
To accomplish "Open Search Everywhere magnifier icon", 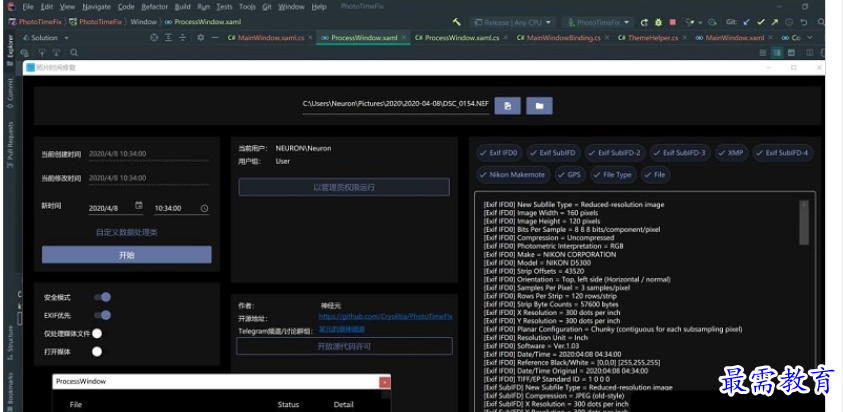I will pyautogui.click(x=821, y=23).
